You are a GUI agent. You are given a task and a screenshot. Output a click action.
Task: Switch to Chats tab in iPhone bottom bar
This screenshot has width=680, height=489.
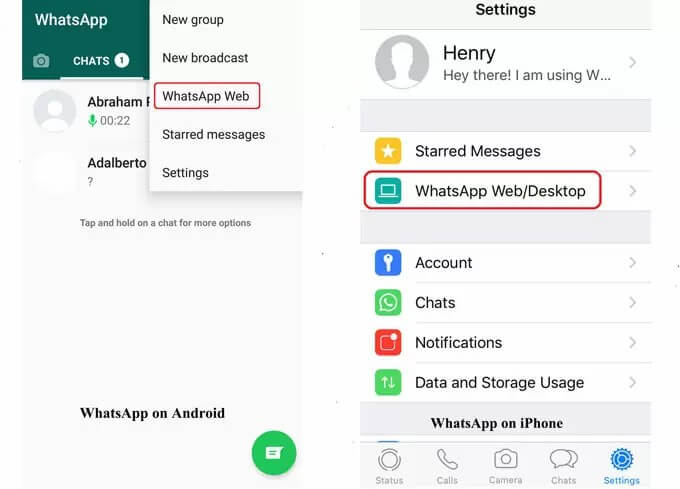(x=563, y=466)
